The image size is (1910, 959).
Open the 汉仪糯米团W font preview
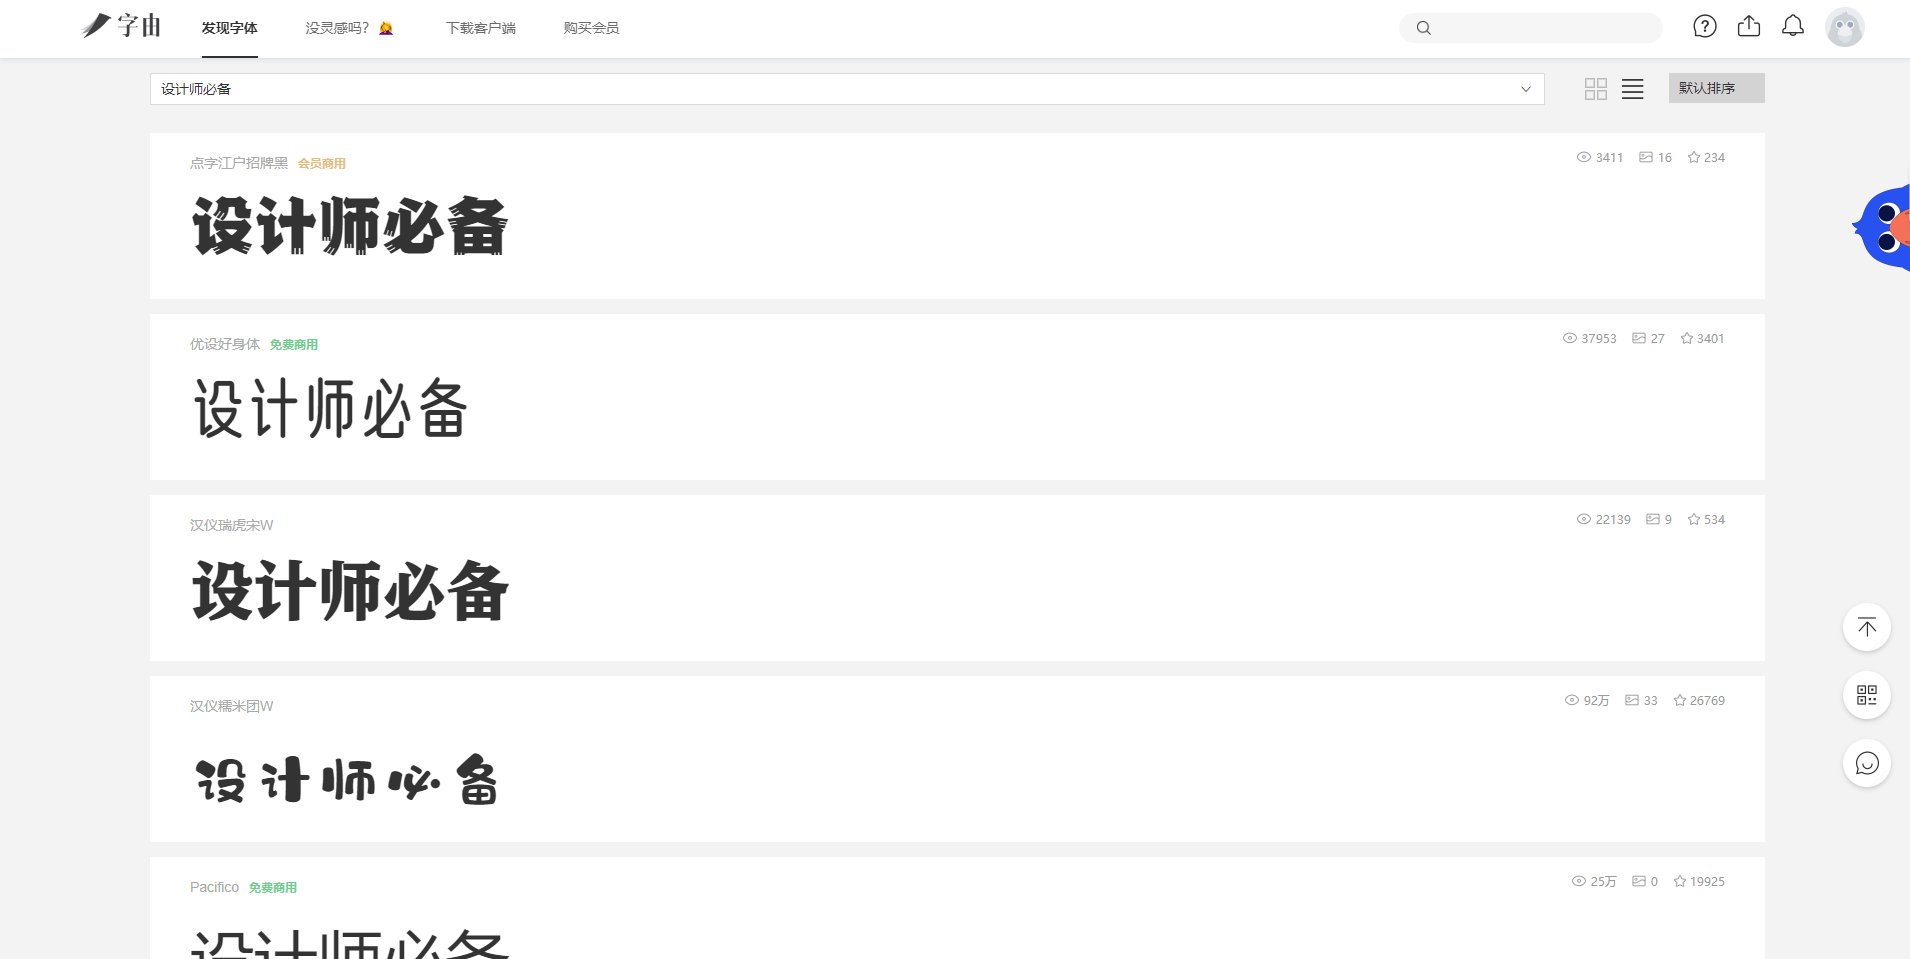click(346, 780)
